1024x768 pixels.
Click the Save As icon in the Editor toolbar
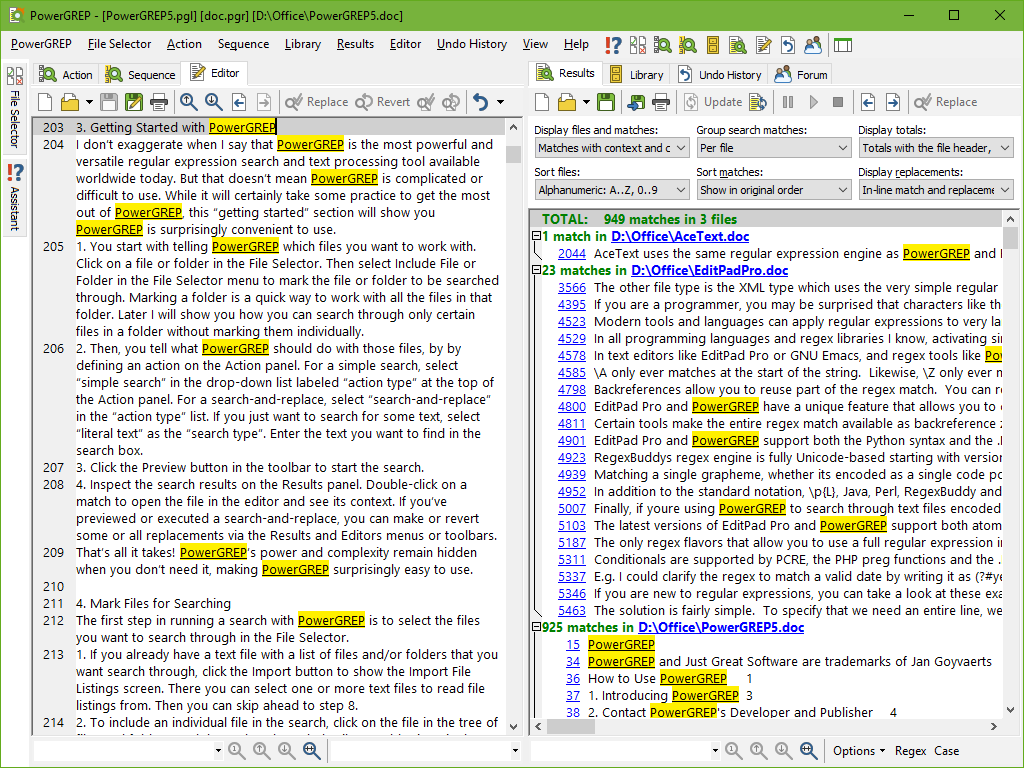coord(134,102)
